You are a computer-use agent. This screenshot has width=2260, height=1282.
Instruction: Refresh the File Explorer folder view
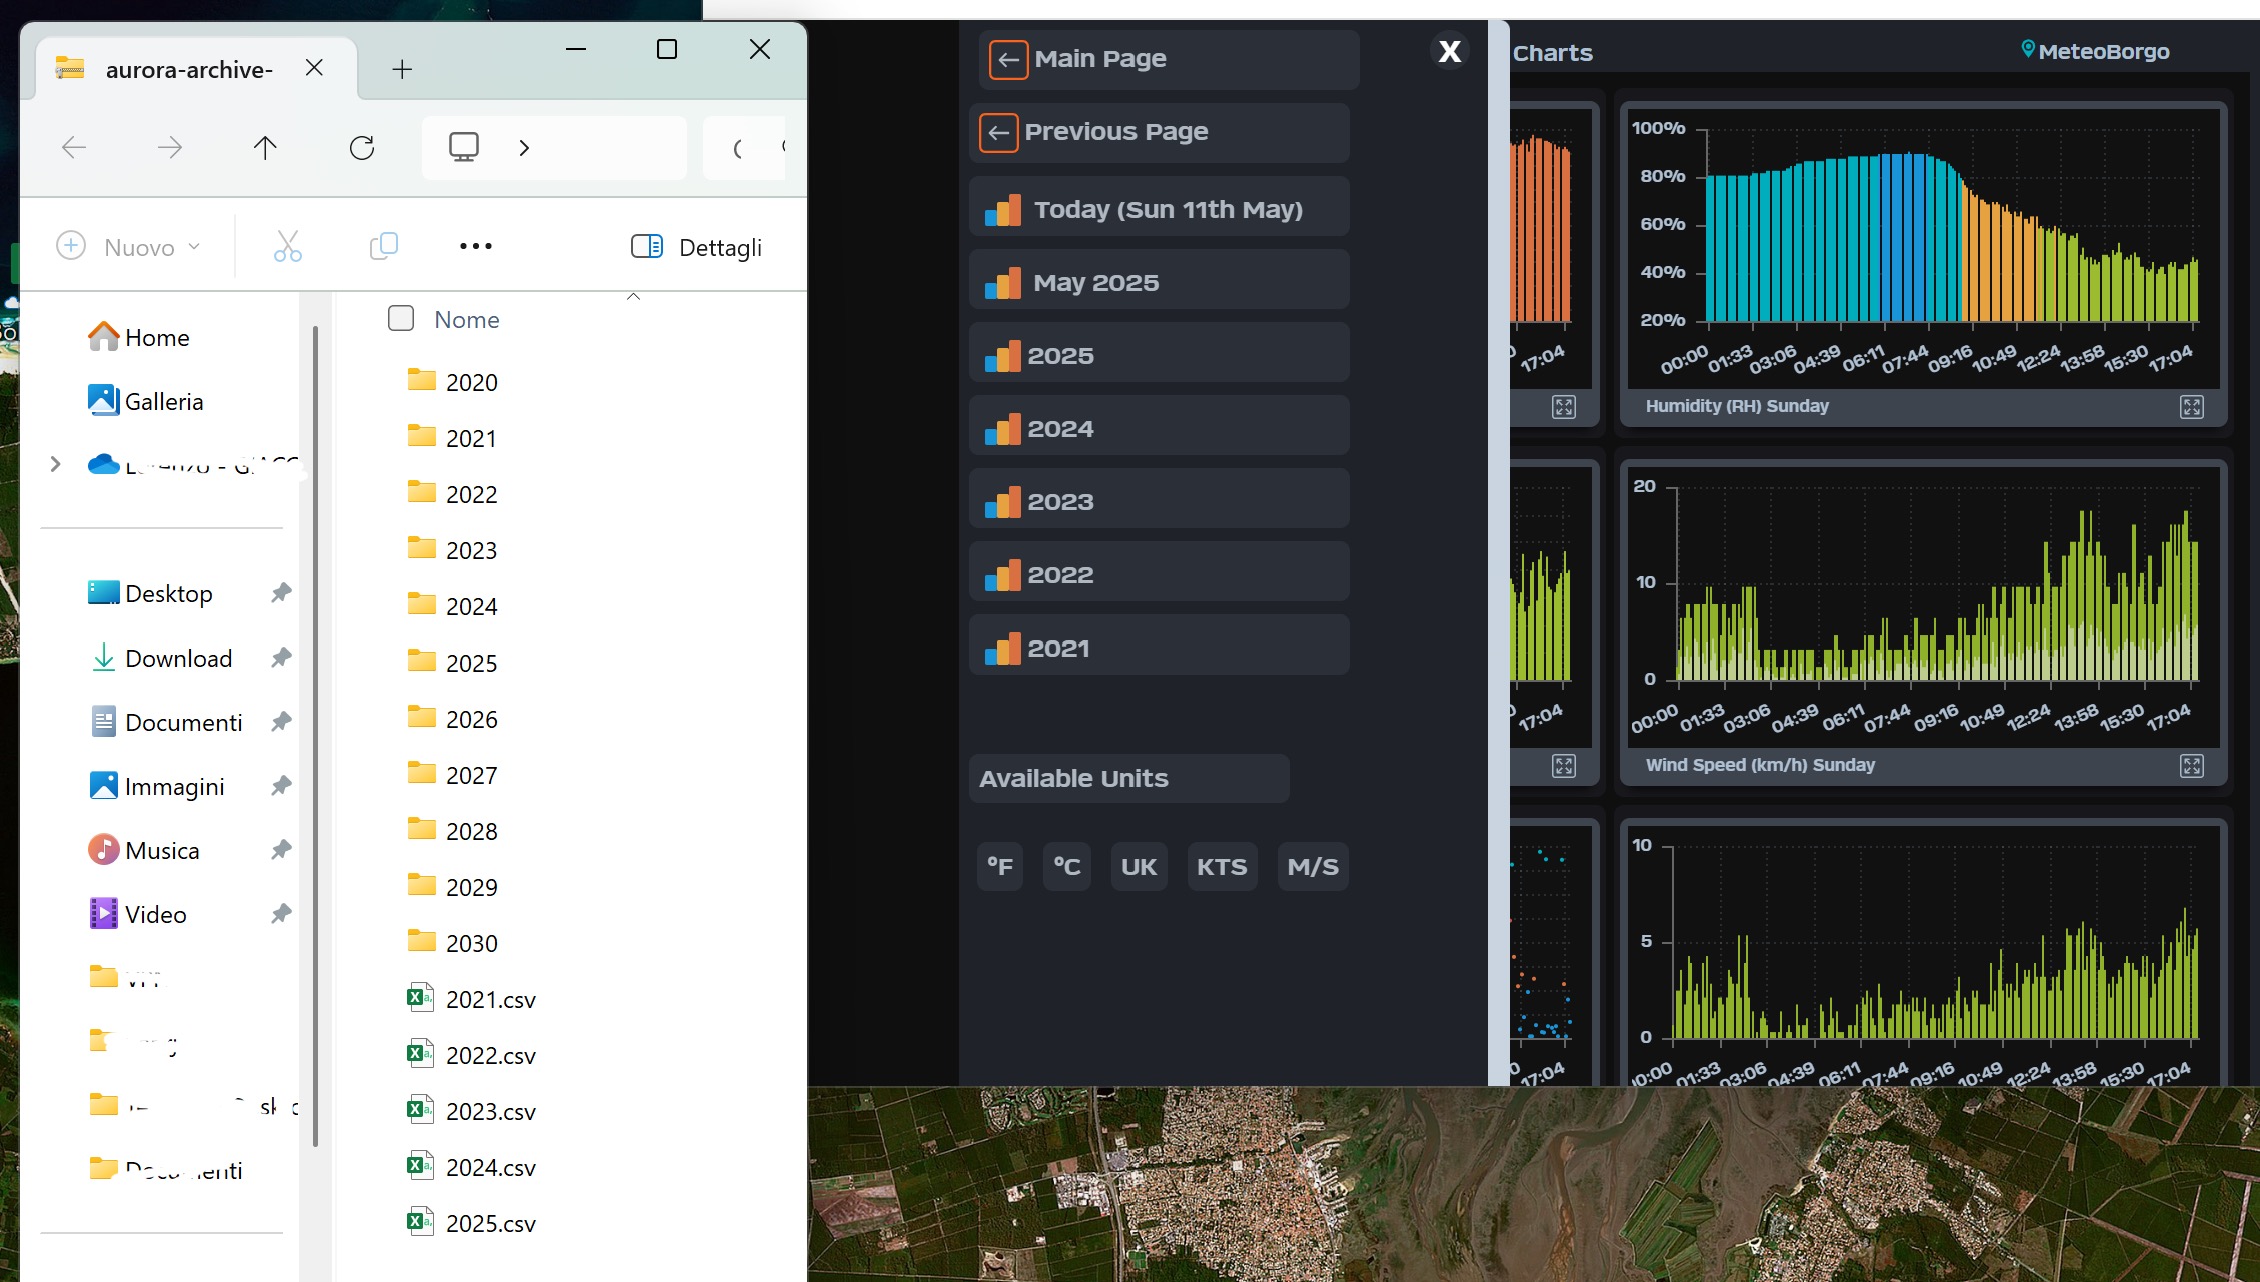click(362, 148)
